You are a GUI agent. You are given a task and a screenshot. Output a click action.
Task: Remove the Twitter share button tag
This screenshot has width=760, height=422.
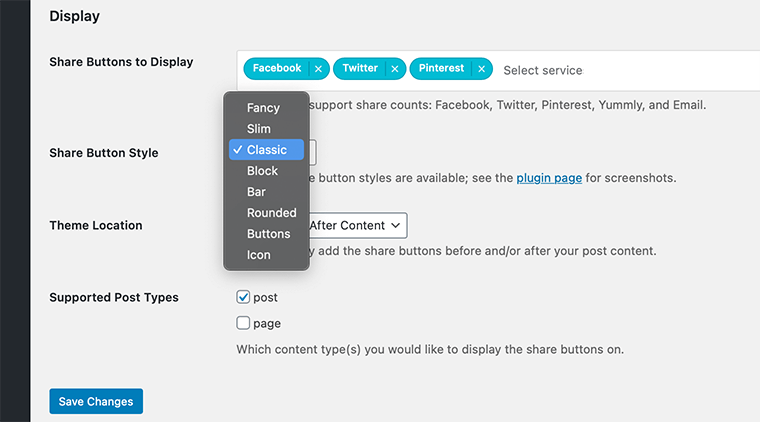(x=395, y=69)
